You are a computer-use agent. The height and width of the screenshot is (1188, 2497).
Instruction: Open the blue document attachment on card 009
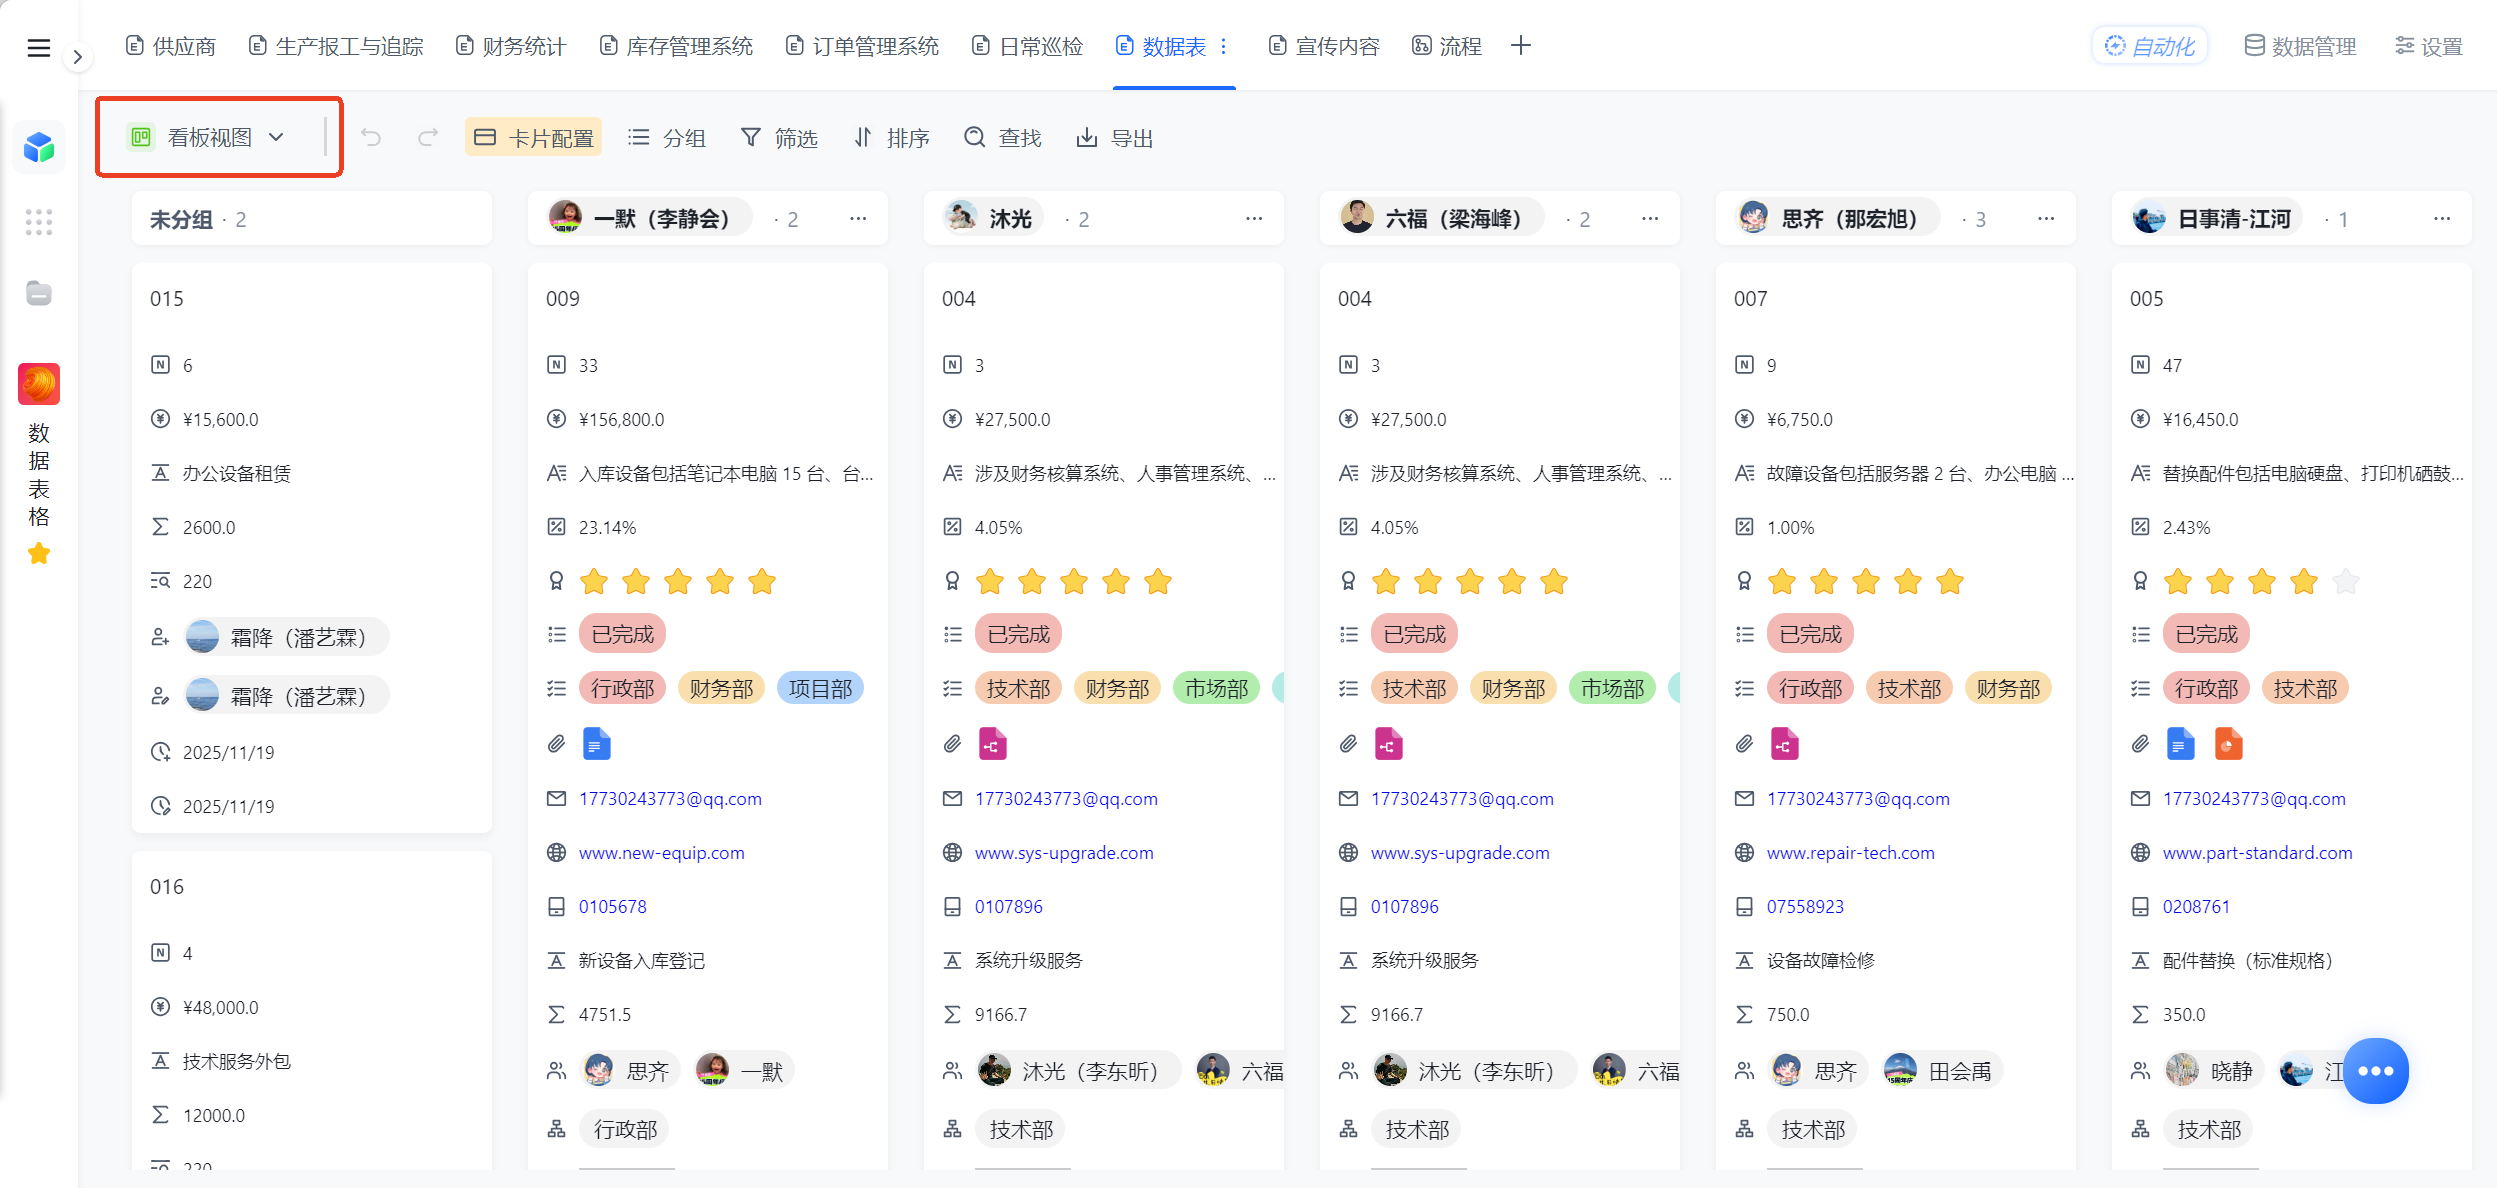point(597,744)
